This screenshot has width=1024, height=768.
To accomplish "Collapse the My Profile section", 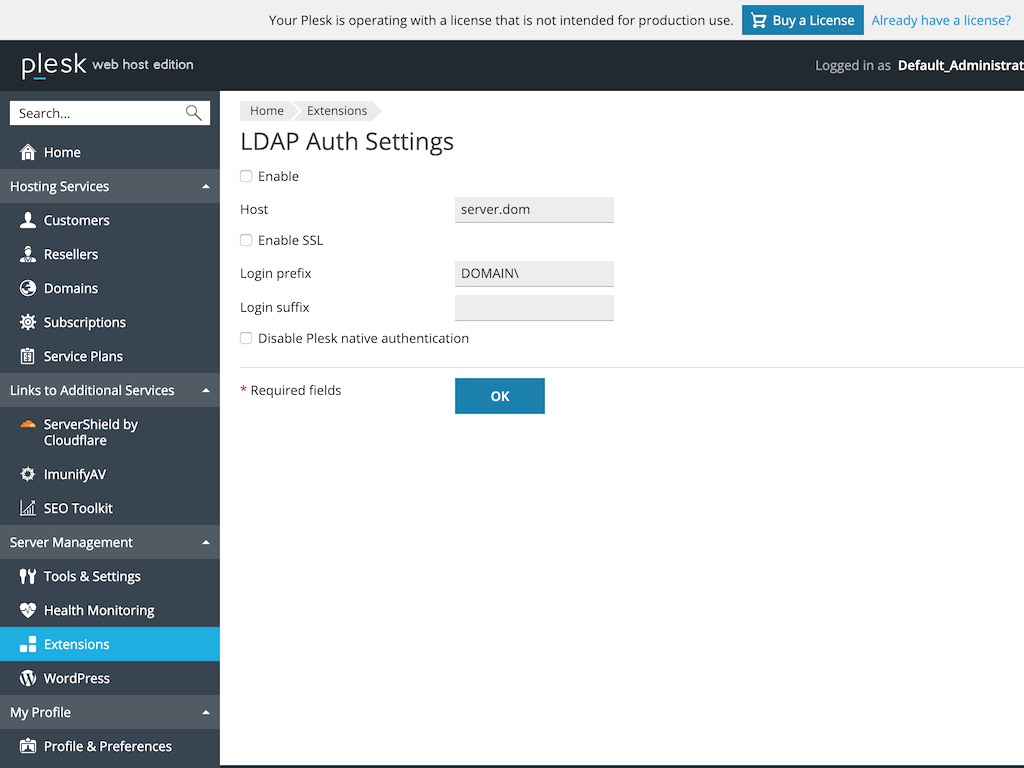I will 206,712.
